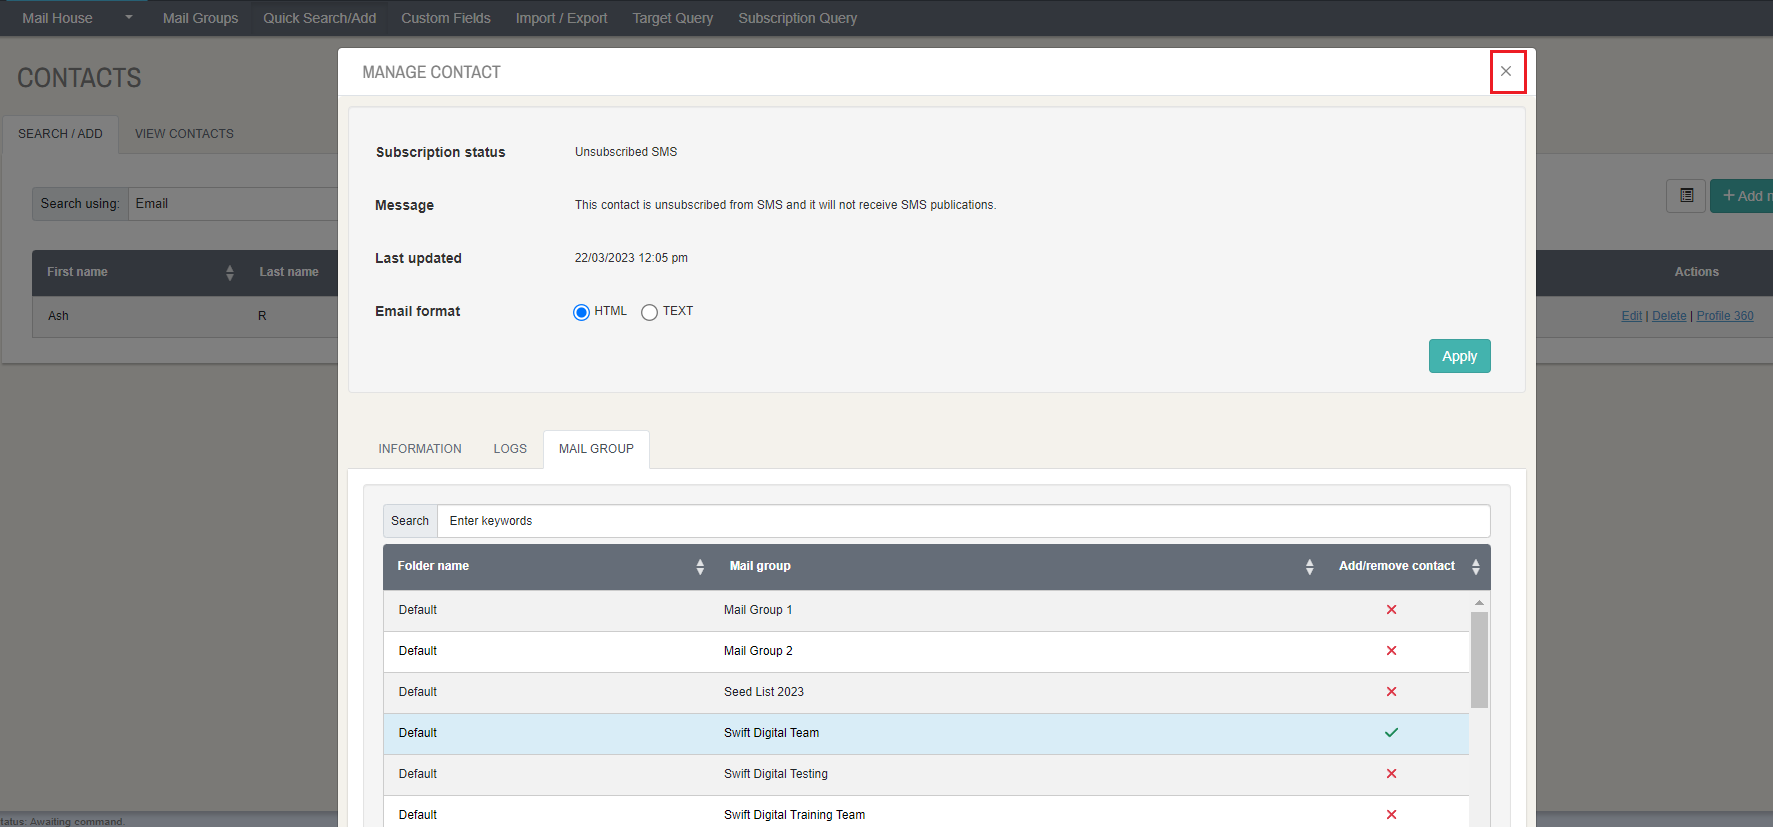Click 'Swift Digital Team' row text
The width and height of the screenshot is (1773, 827).
771,733
